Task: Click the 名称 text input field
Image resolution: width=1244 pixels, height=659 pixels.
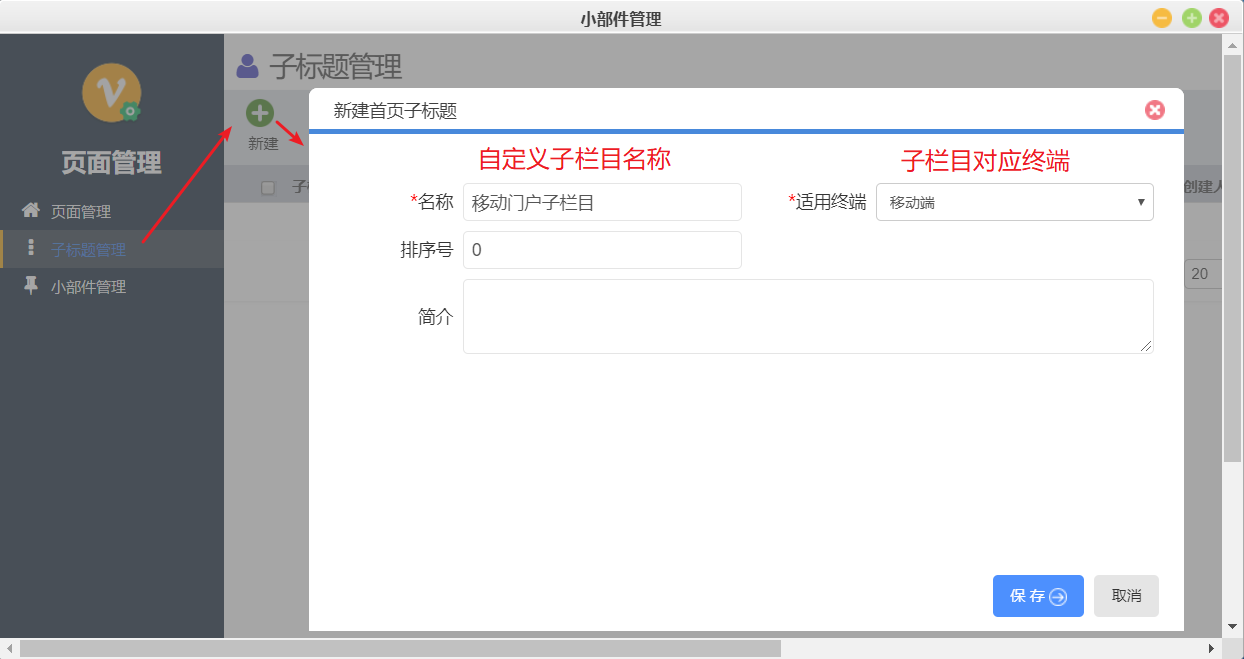Action: point(602,202)
